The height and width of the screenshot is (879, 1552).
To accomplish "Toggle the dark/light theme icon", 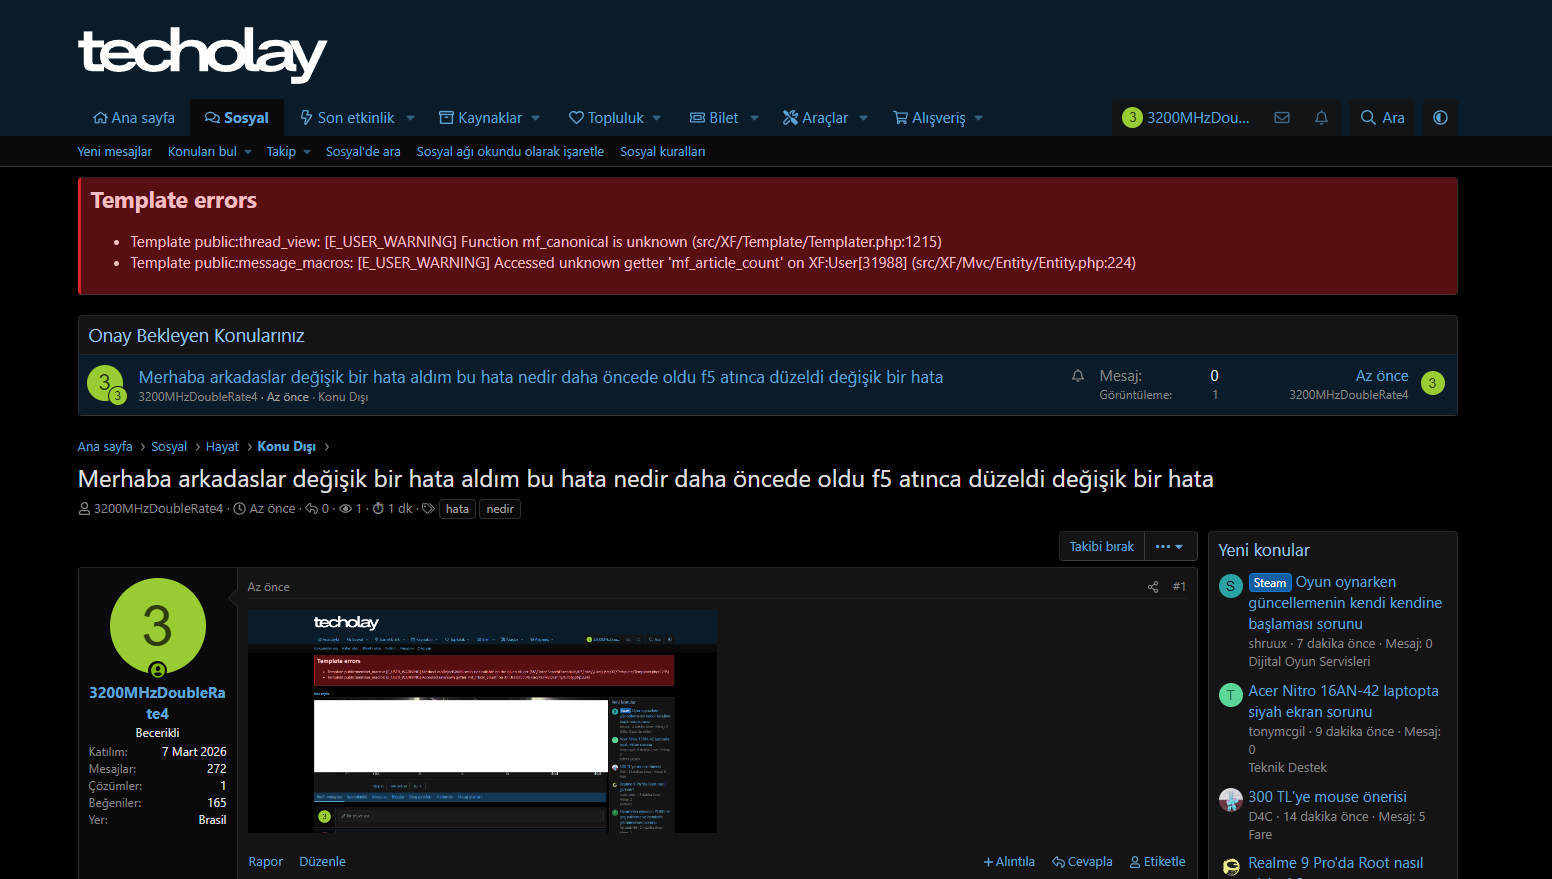I will [x=1440, y=117].
